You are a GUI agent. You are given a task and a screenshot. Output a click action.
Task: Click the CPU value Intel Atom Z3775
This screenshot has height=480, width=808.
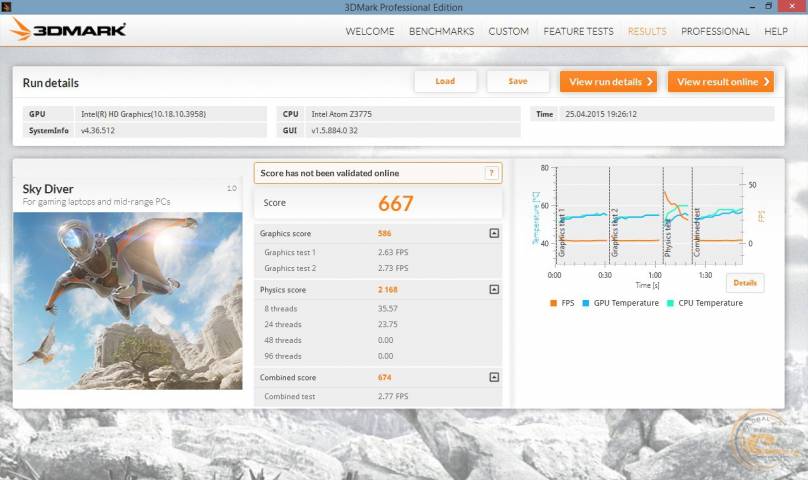click(x=341, y=114)
